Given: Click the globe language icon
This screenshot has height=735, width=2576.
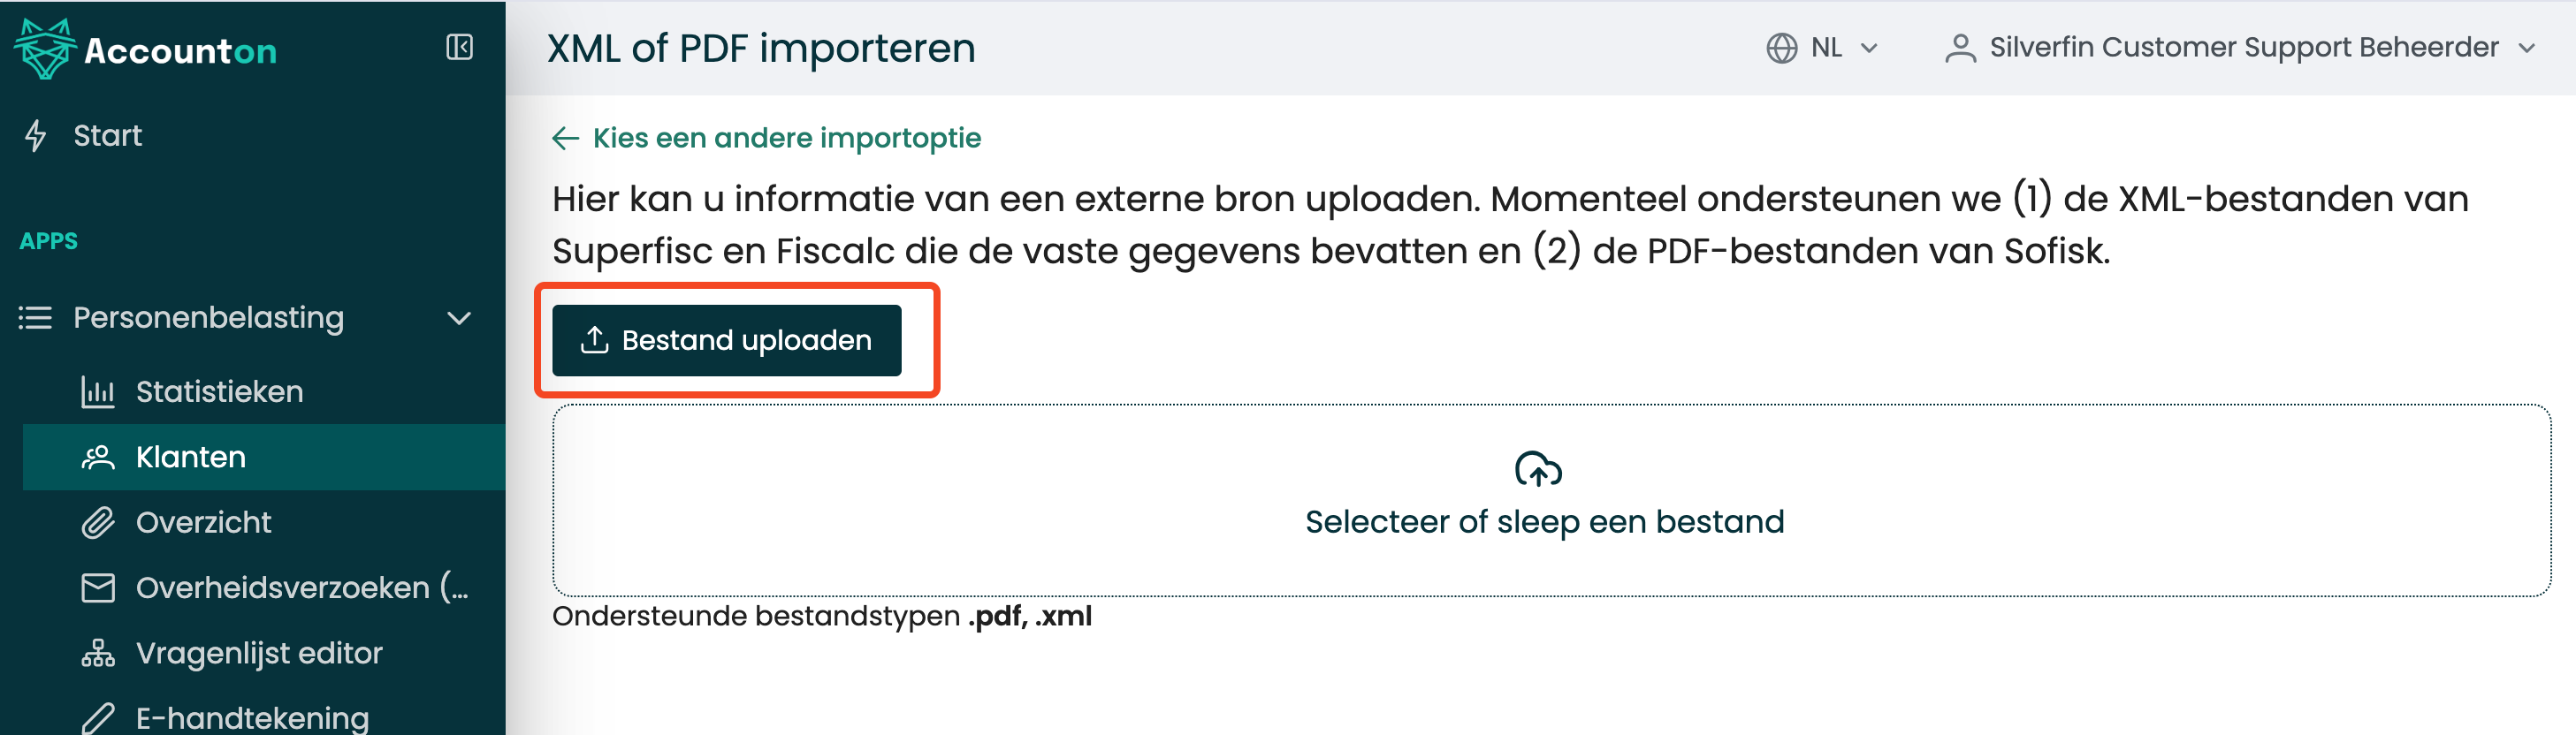Looking at the screenshot, I should tap(1781, 48).
